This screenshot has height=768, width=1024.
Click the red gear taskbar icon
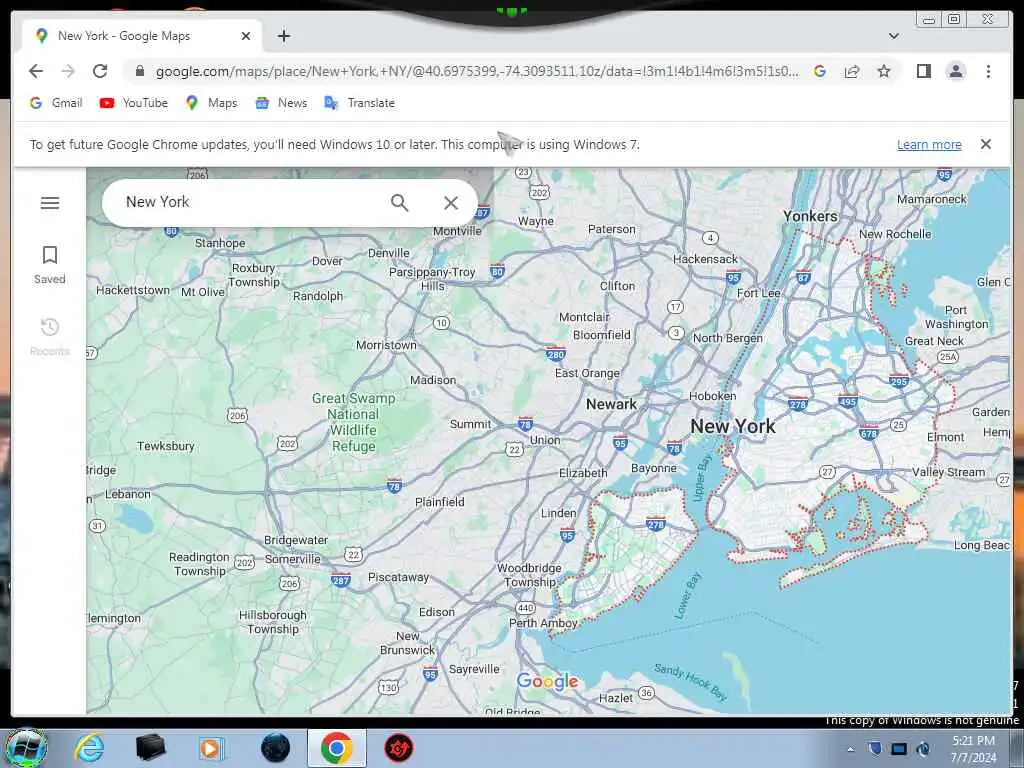pyautogui.click(x=398, y=748)
